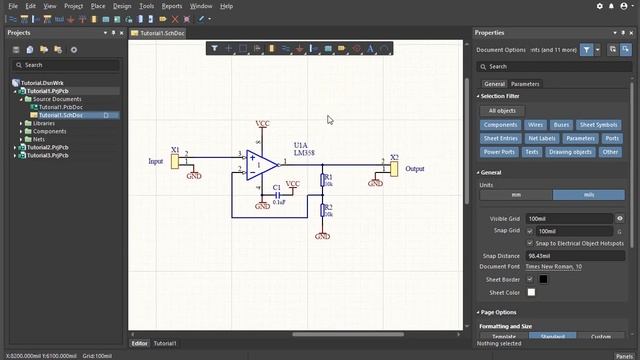The height and width of the screenshot is (360, 640).
Task: Open the settings gear in the title bar
Action: (600, 6)
